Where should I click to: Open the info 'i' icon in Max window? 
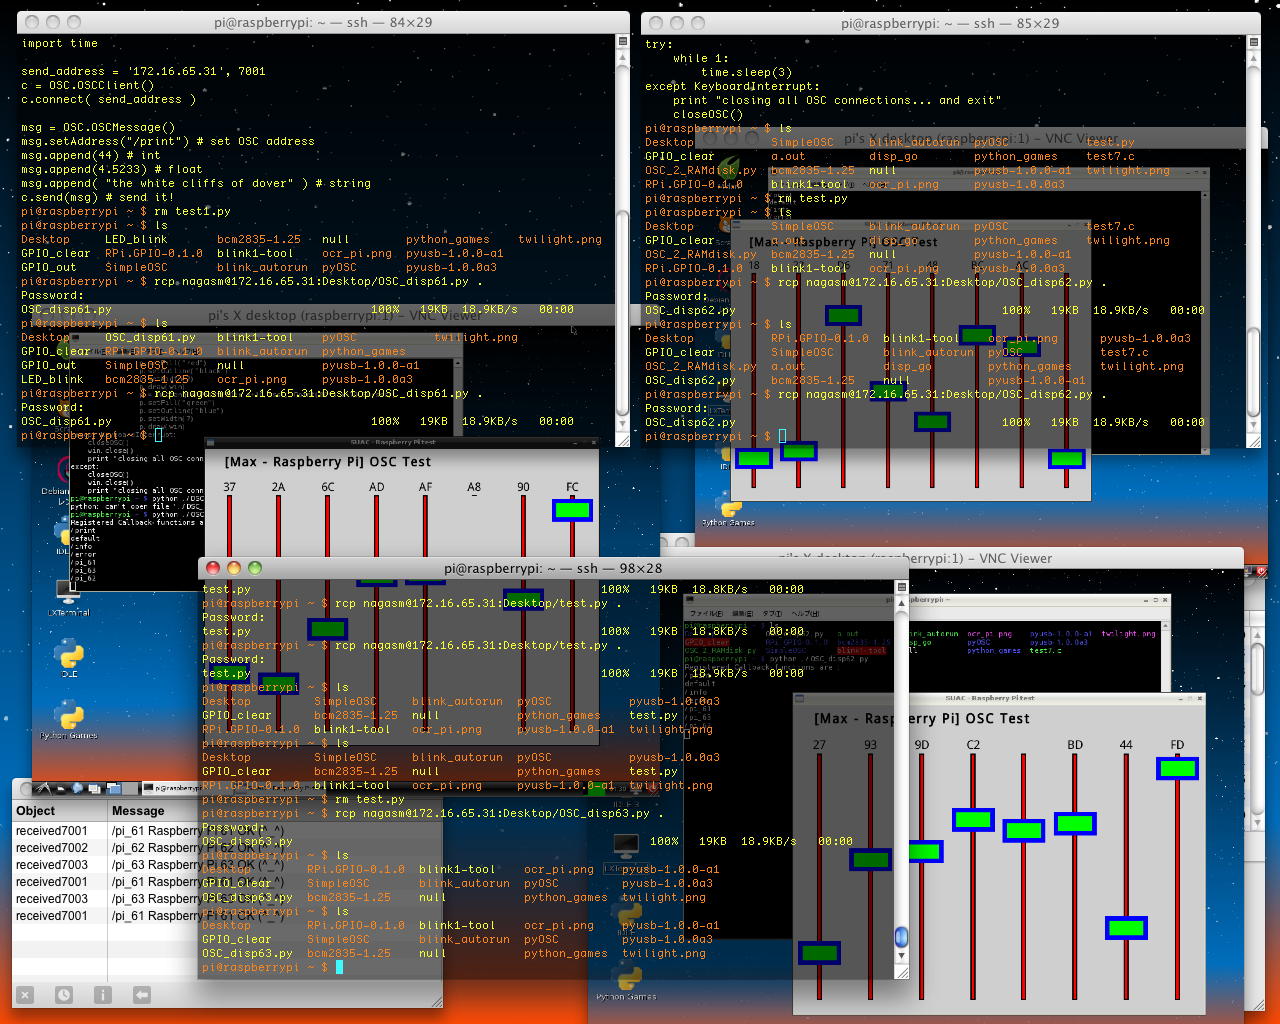pos(102,995)
